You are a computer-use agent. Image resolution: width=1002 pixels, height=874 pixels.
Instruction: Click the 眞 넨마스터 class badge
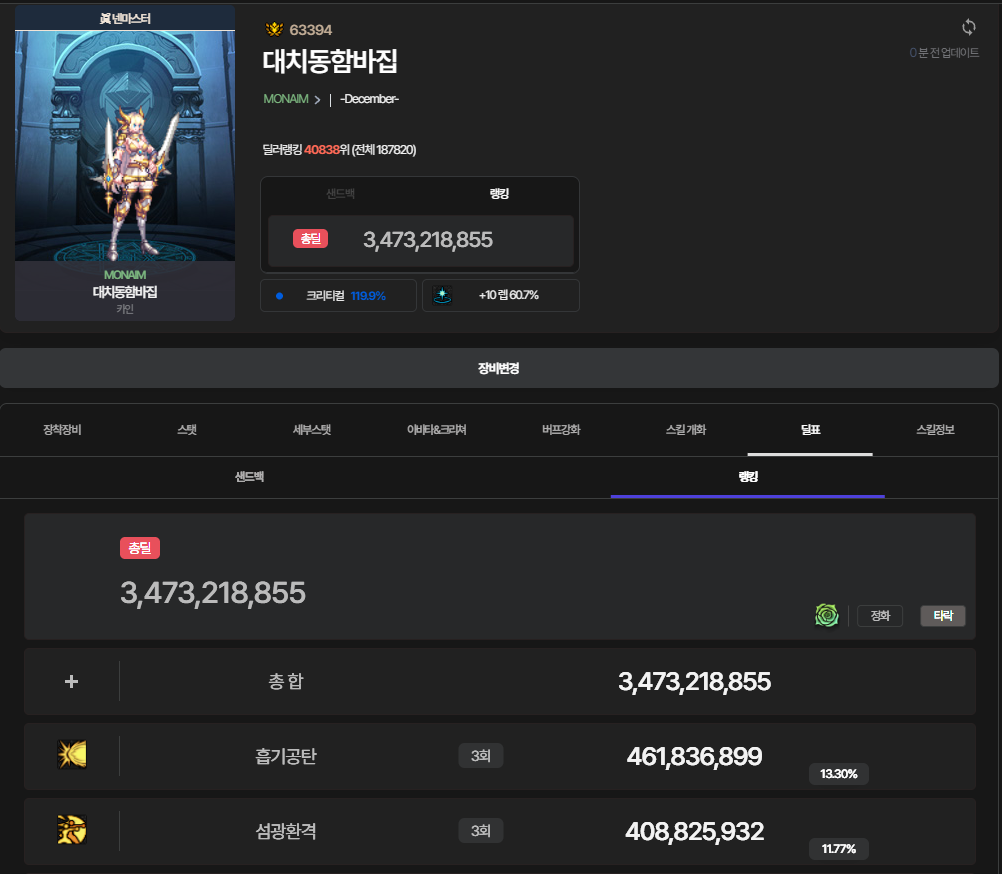pyautogui.click(x=125, y=18)
